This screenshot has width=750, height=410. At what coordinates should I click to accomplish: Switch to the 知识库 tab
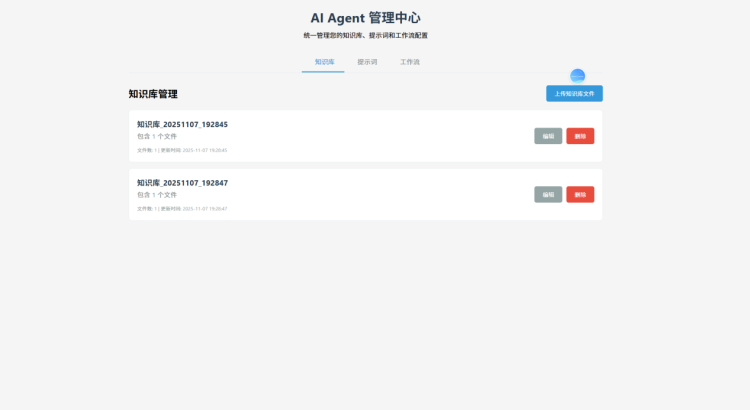click(x=324, y=62)
